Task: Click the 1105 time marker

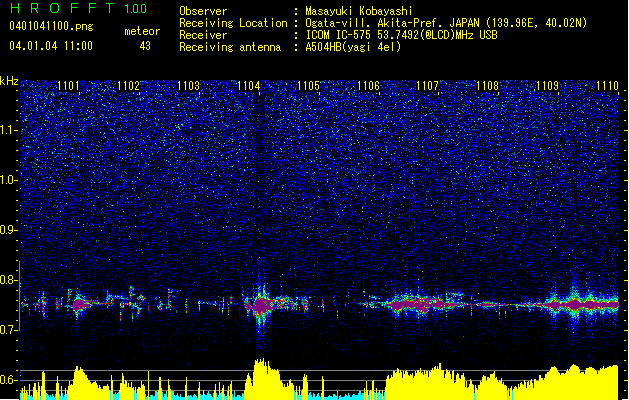Action: tap(308, 85)
